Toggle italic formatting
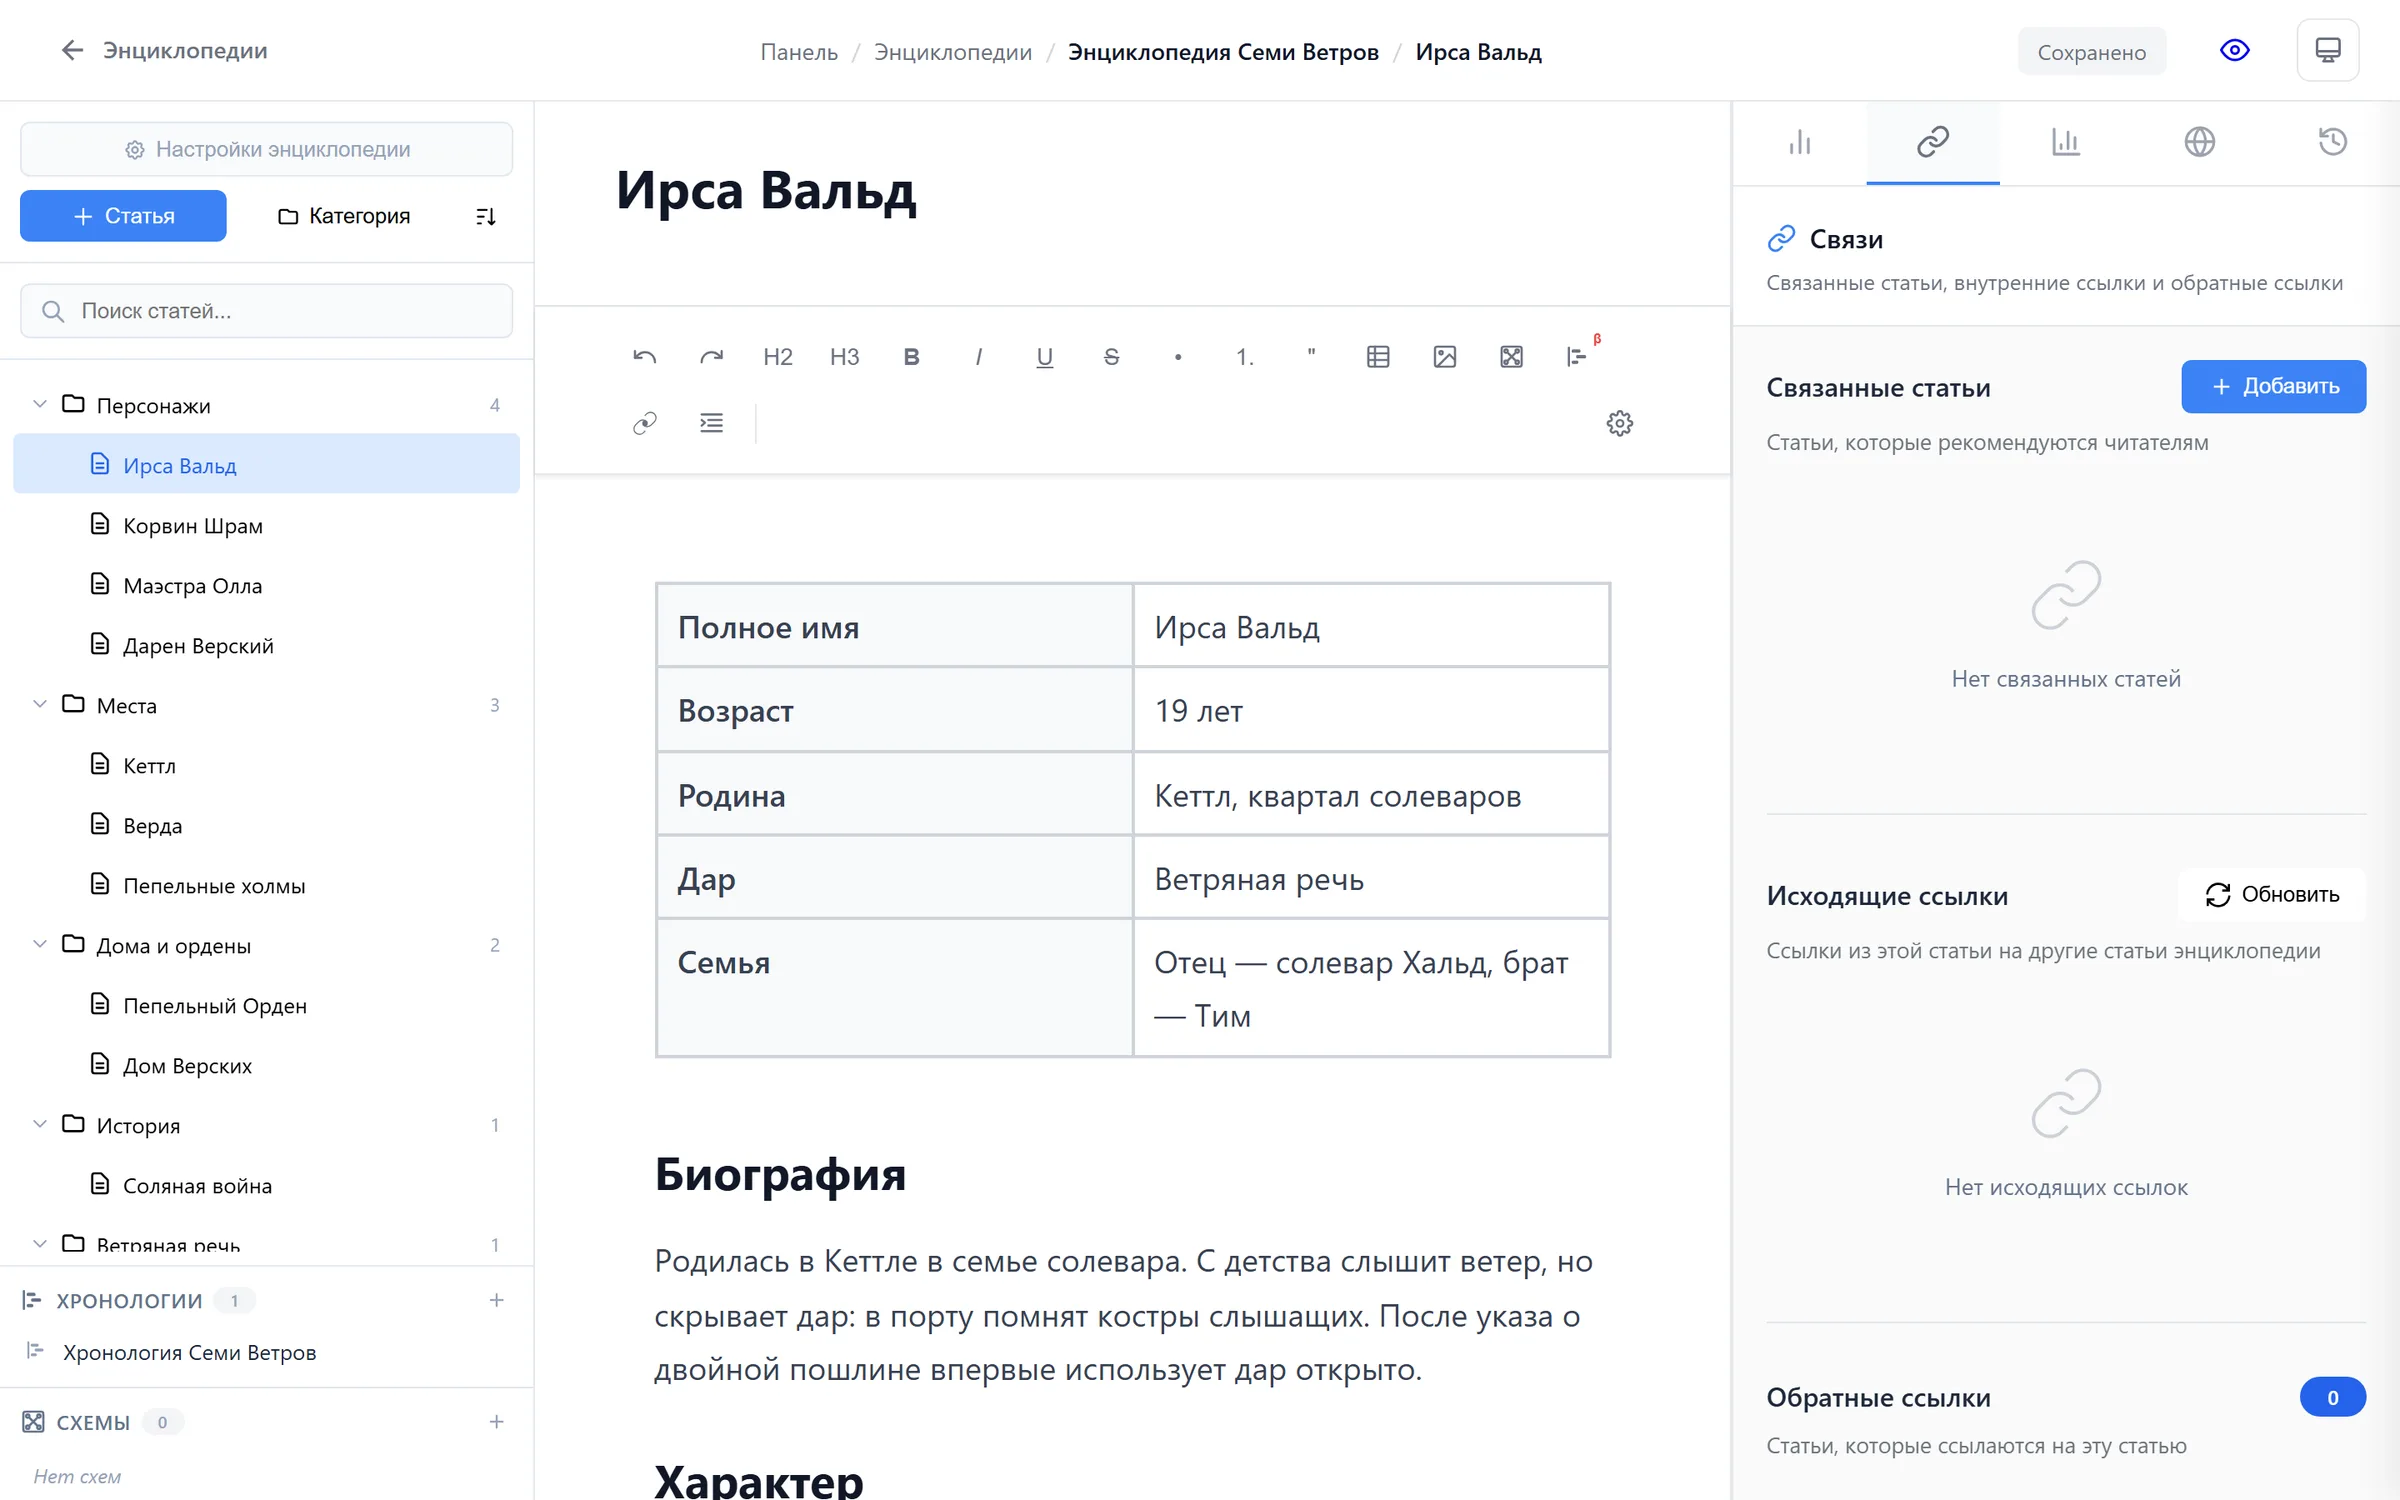2400x1500 pixels. pos(978,357)
